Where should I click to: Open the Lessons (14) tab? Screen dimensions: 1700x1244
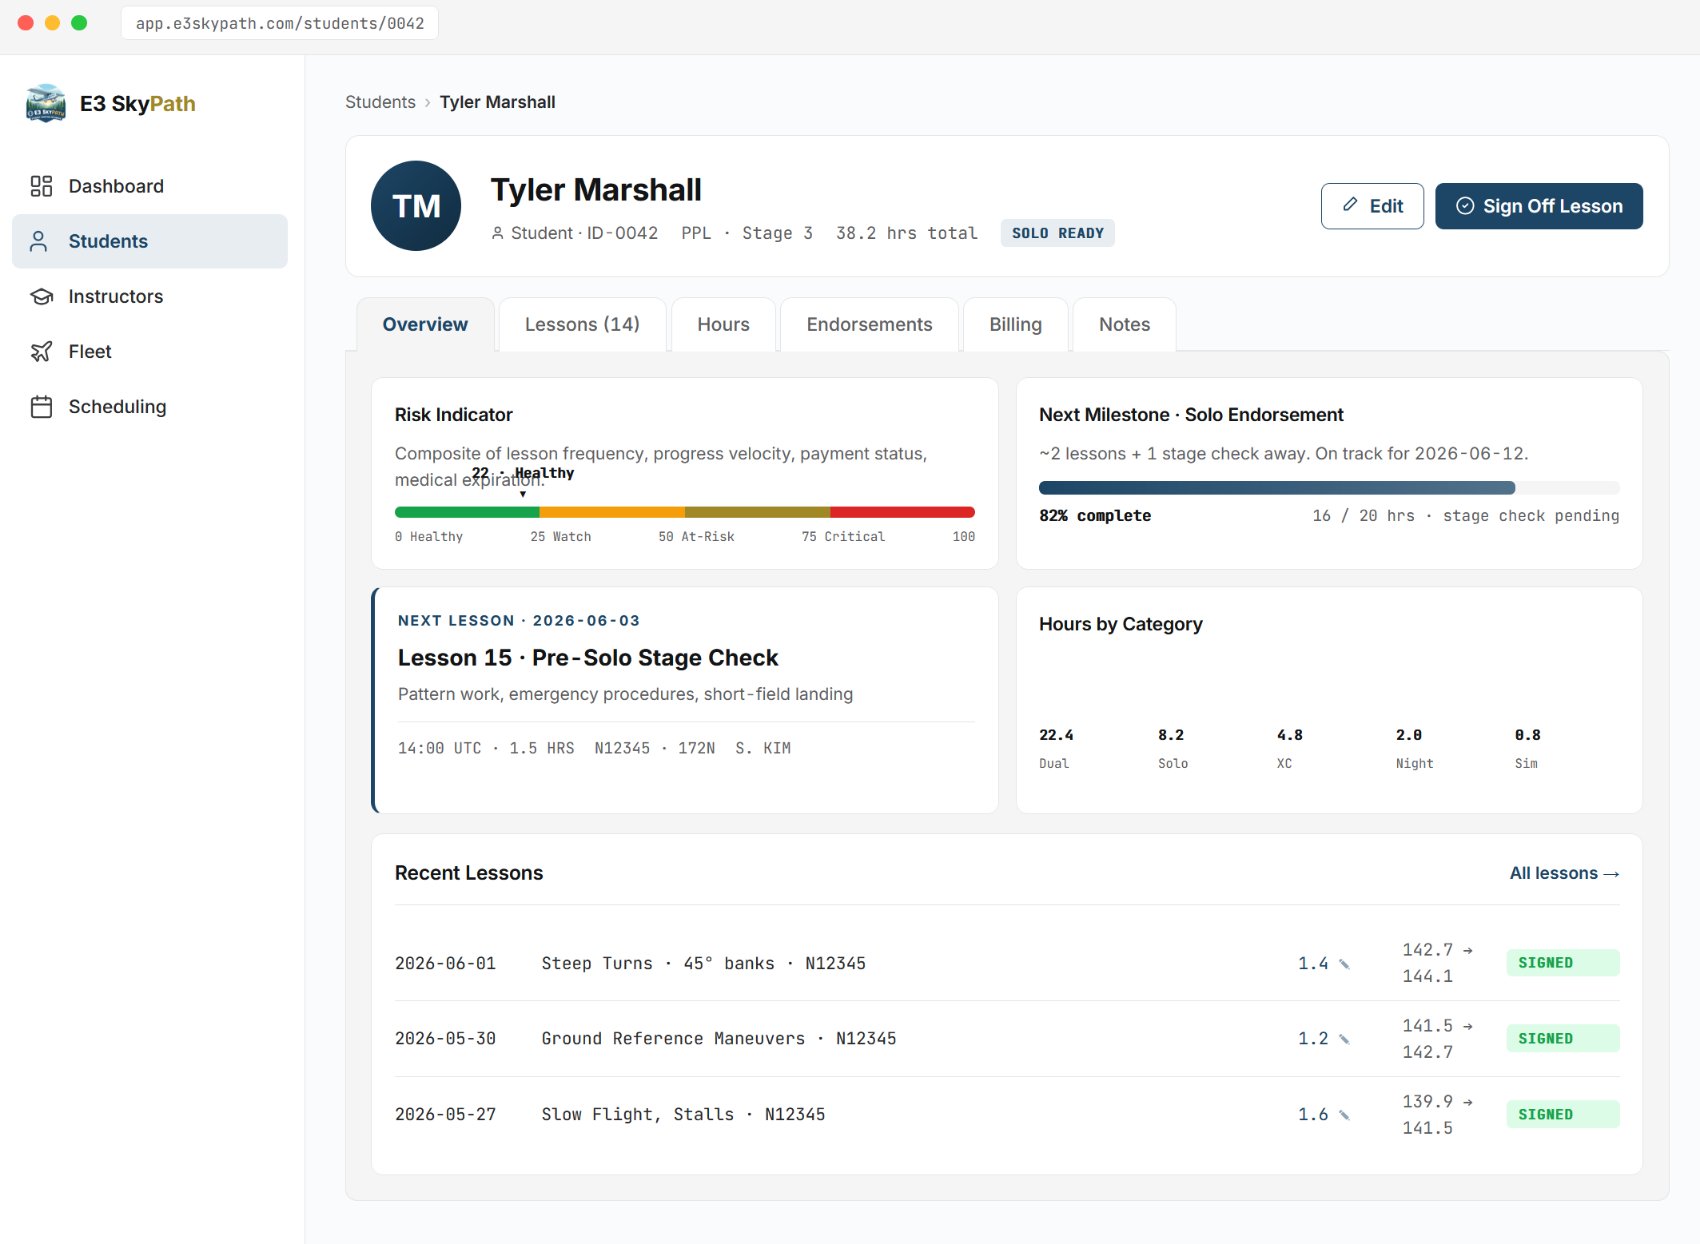[x=582, y=324]
